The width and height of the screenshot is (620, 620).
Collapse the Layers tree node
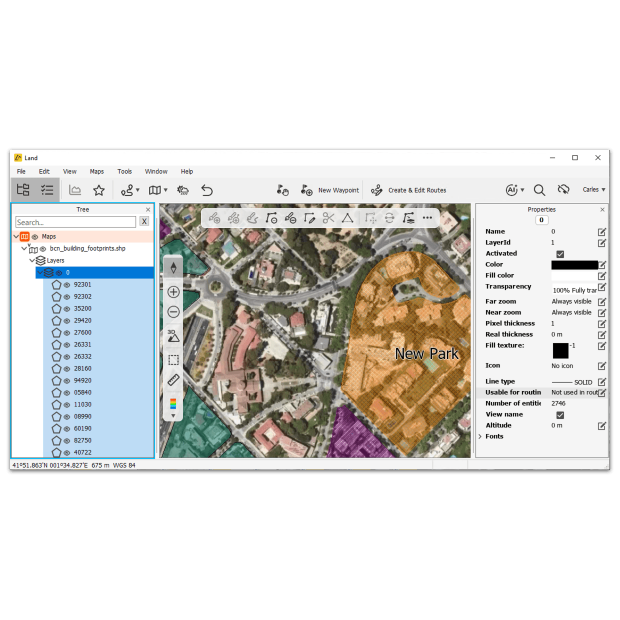pos(32,260)
